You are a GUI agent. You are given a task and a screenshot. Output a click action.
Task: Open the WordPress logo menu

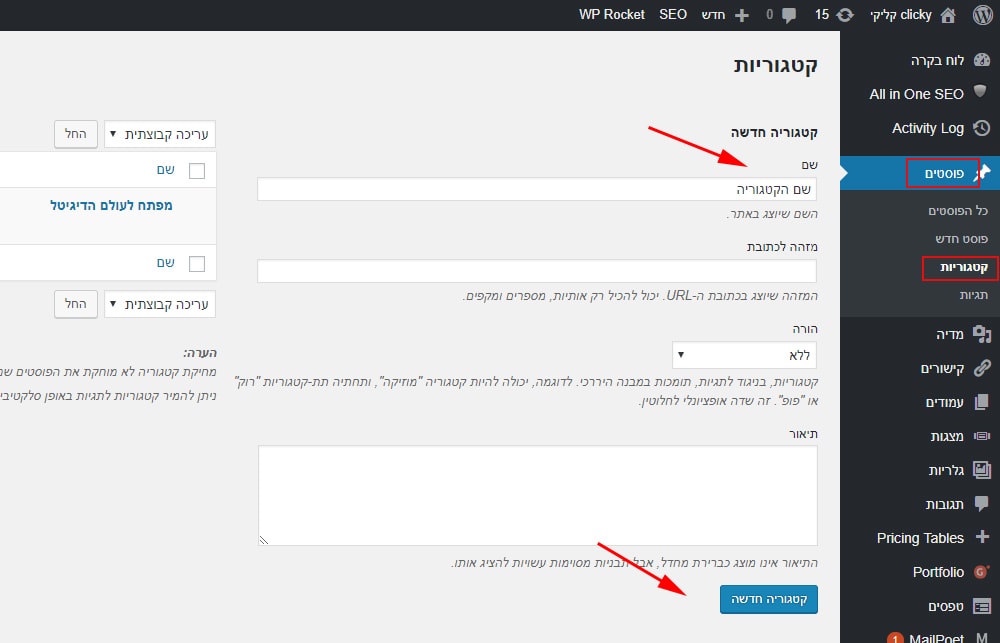pyautogui.click(x=983, y=15)
